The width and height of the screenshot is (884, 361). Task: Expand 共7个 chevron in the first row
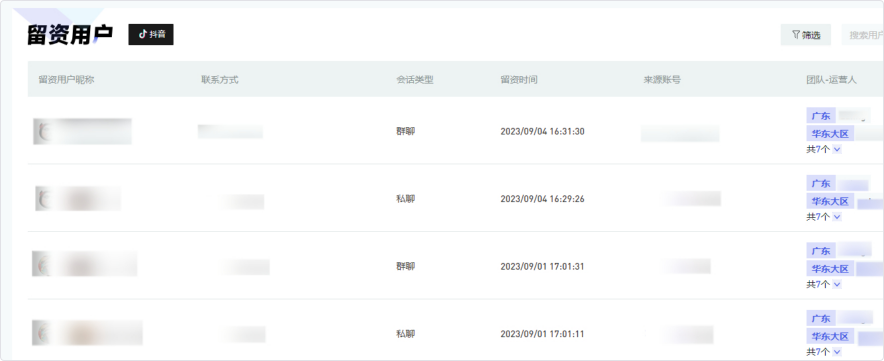[x=837, y=149]
